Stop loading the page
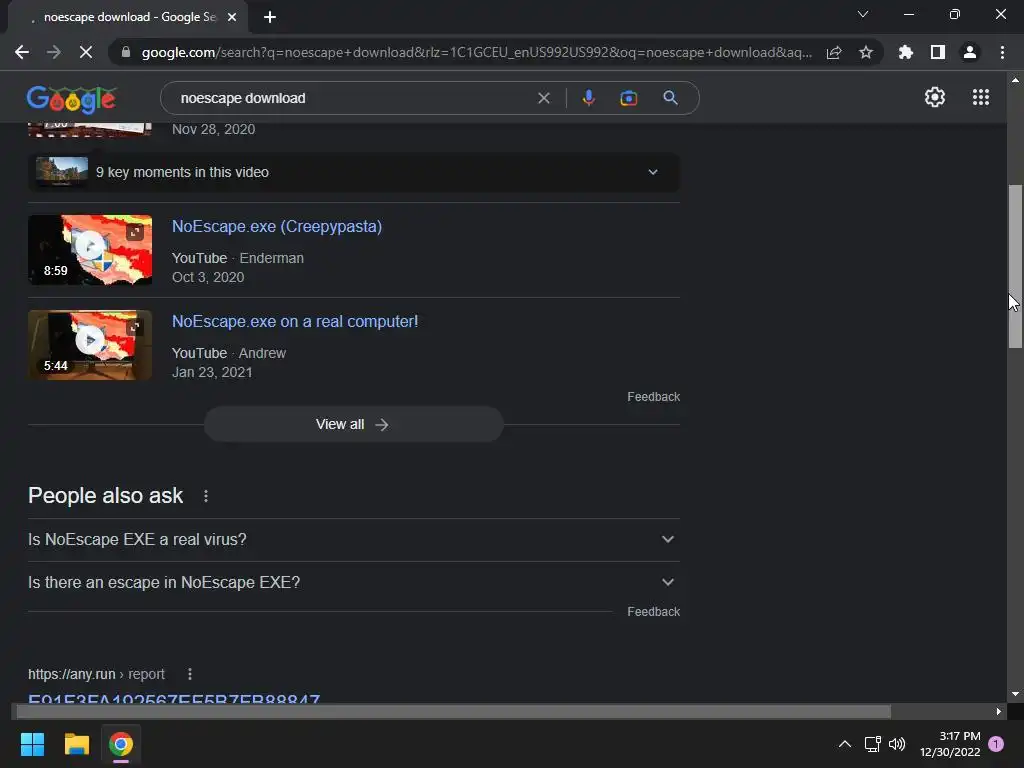This screenshot has width=1024, height=768. pyautogui.click(x=86, y=52)
